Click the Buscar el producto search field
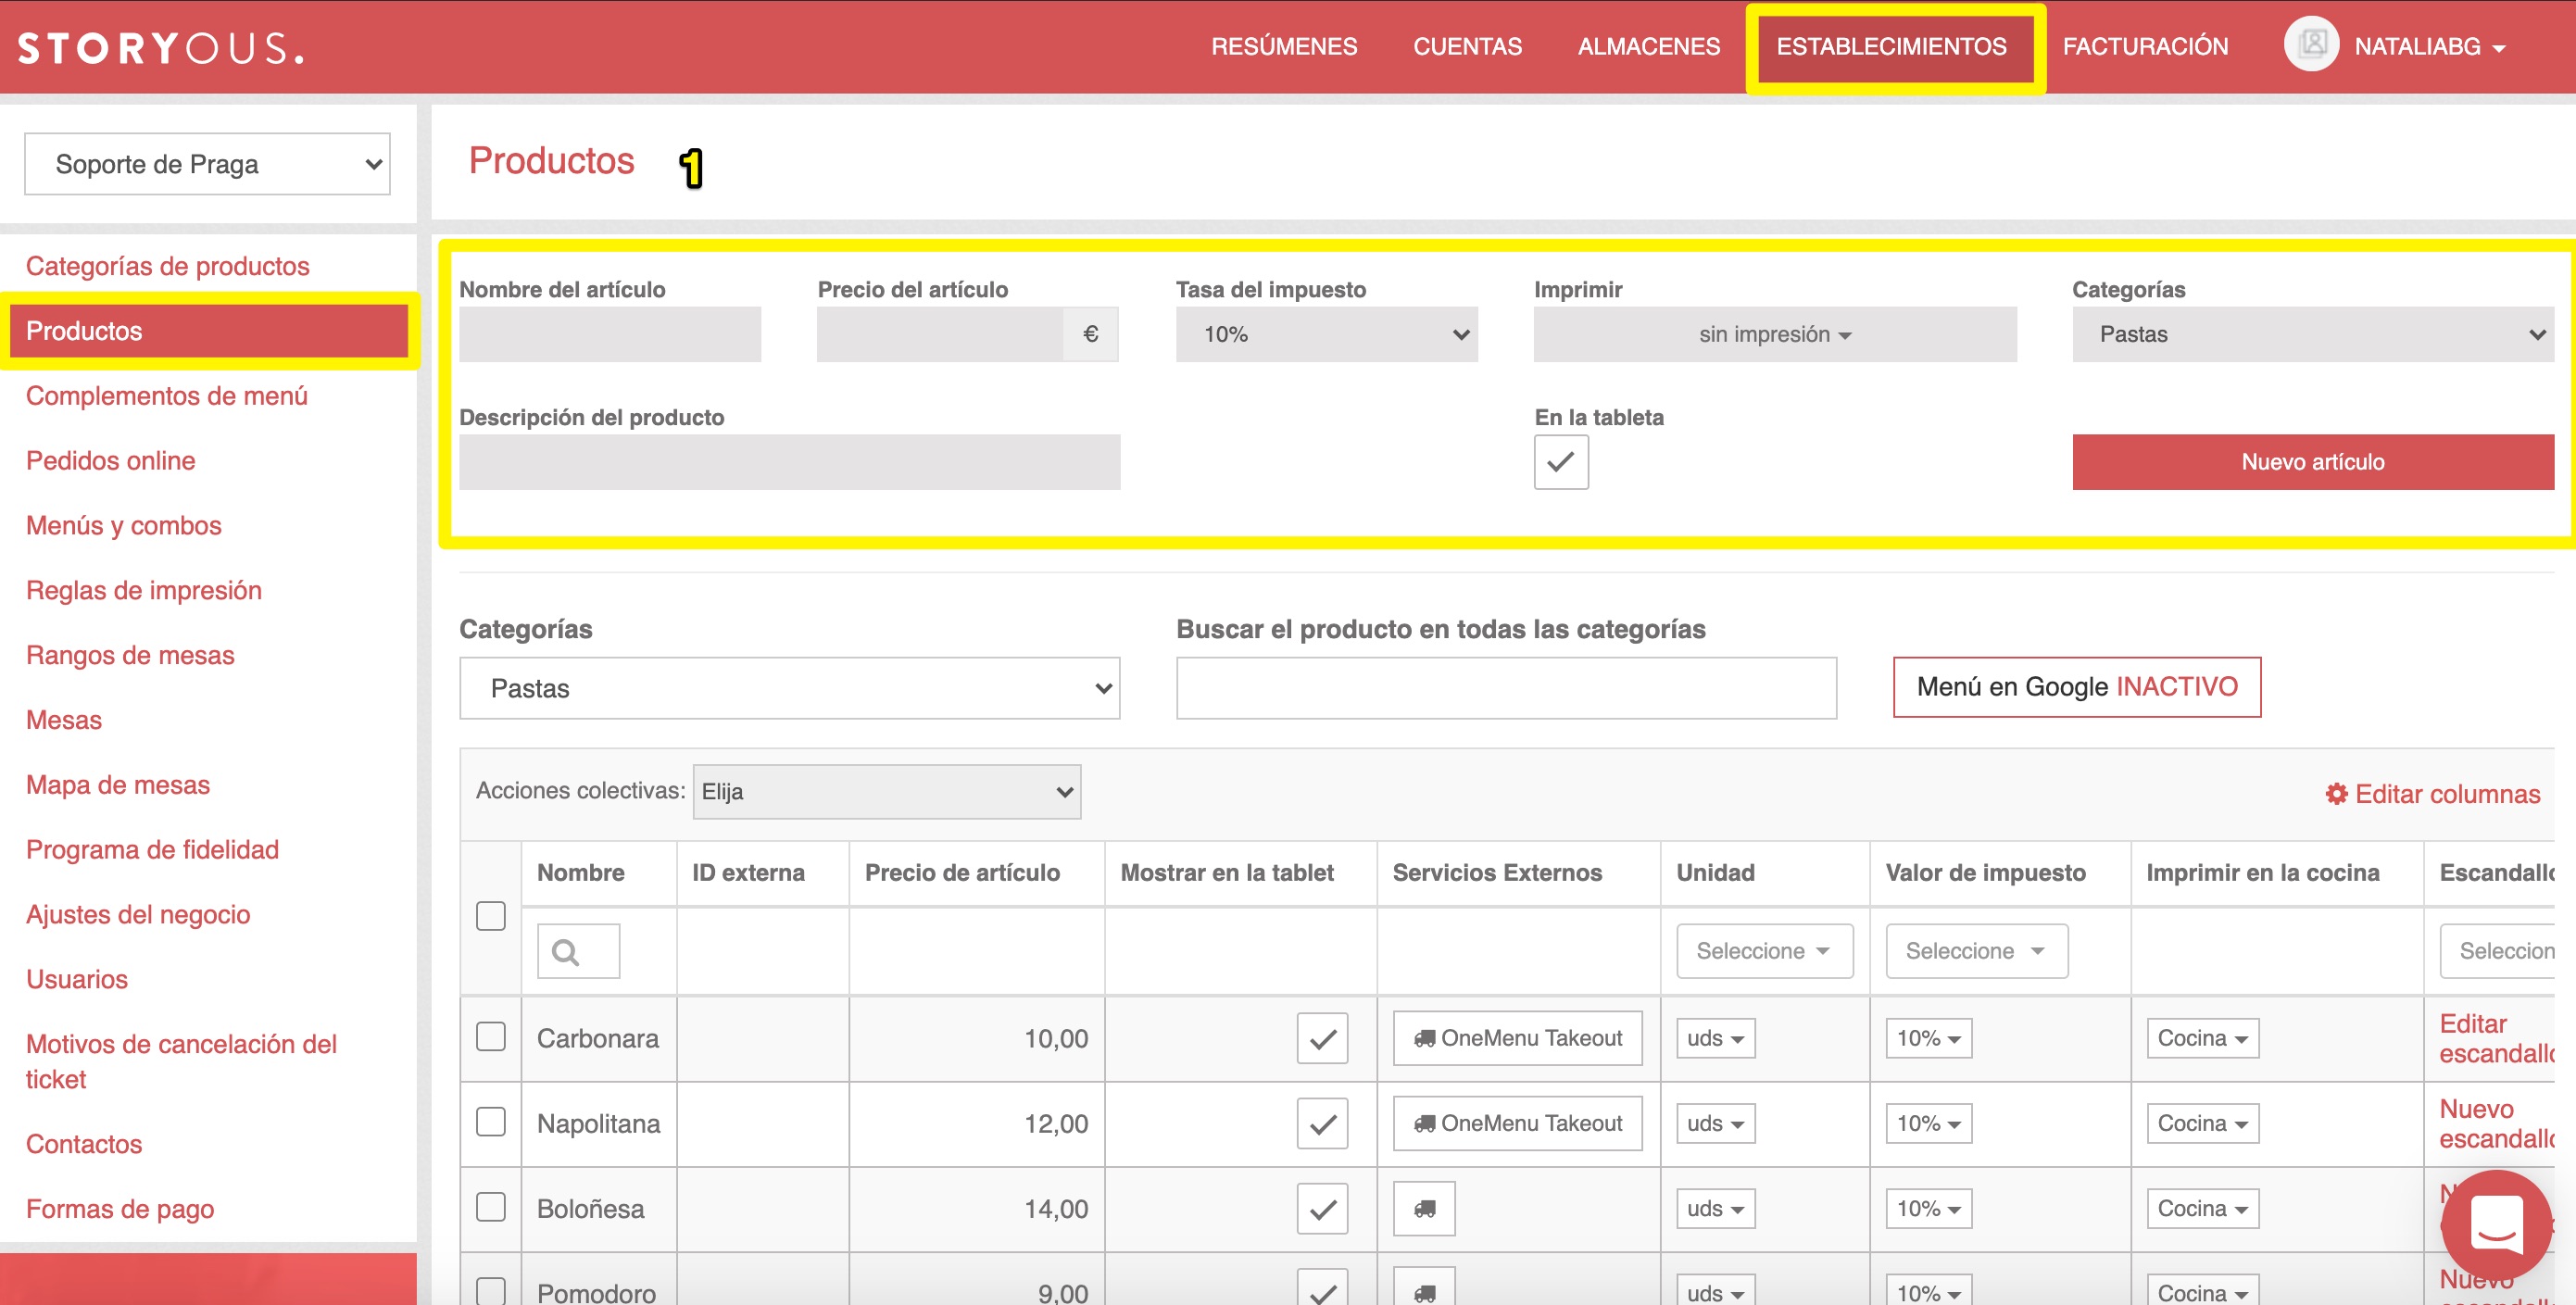This screenshot has width=2576, height=1305. 1506,688
